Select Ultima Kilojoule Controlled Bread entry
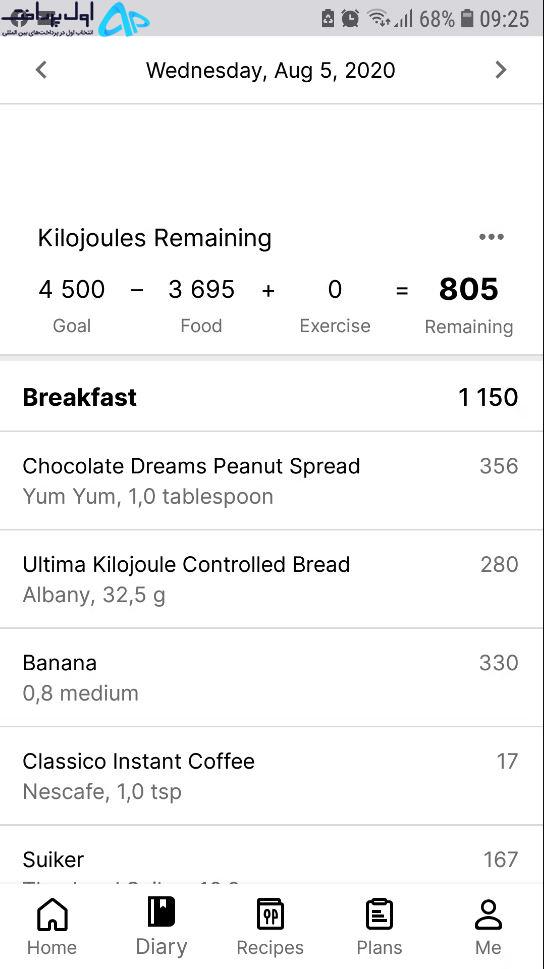The height and width of the screenshot is (969, 544). pos(272,579)
